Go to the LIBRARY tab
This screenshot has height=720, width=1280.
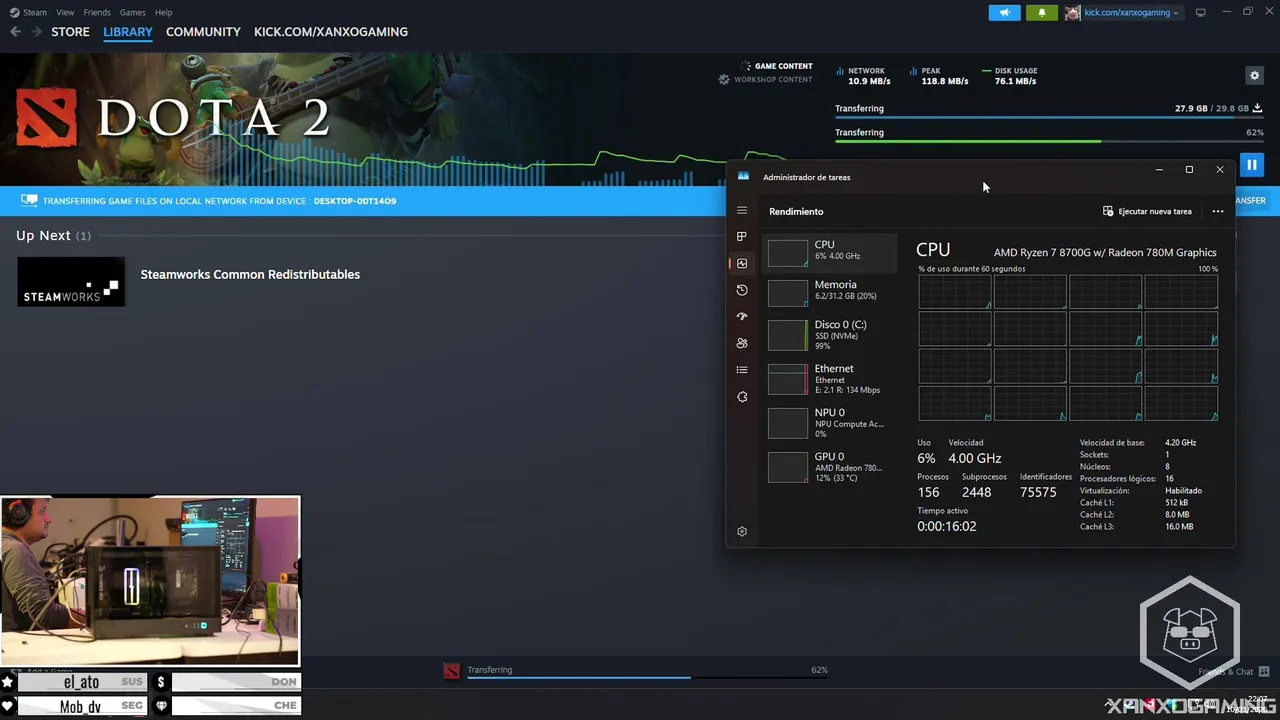click(x=128, y=32)
